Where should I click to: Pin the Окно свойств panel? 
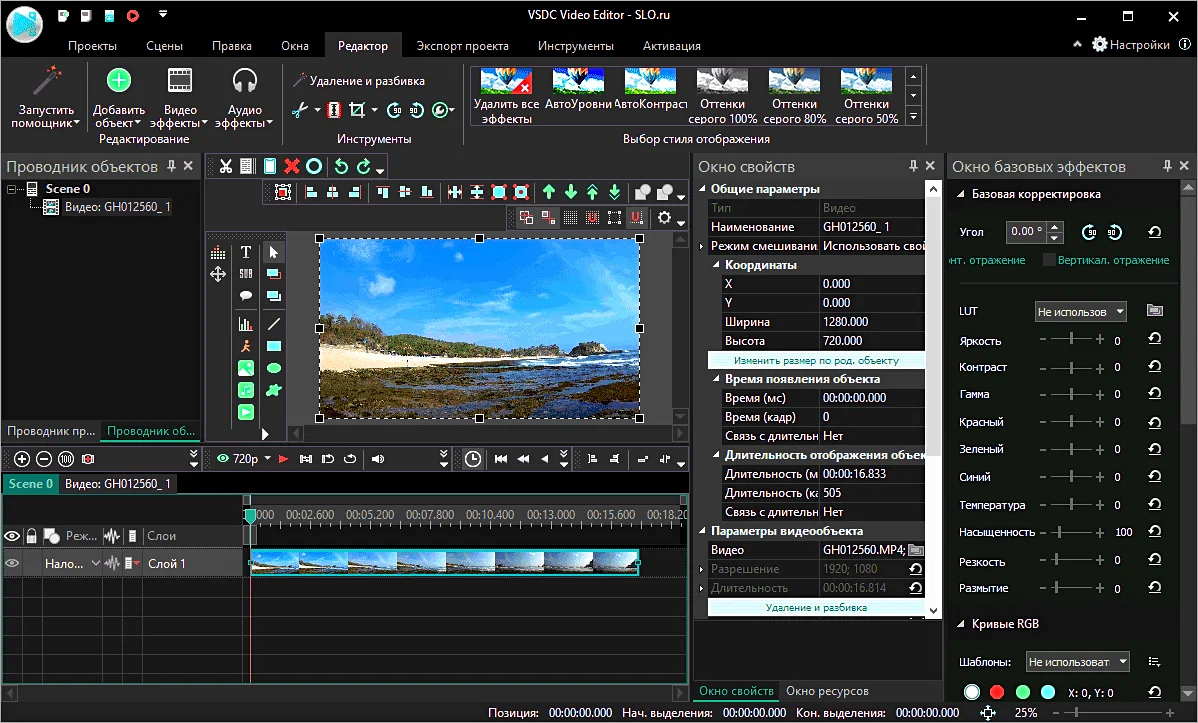(913, 166)
